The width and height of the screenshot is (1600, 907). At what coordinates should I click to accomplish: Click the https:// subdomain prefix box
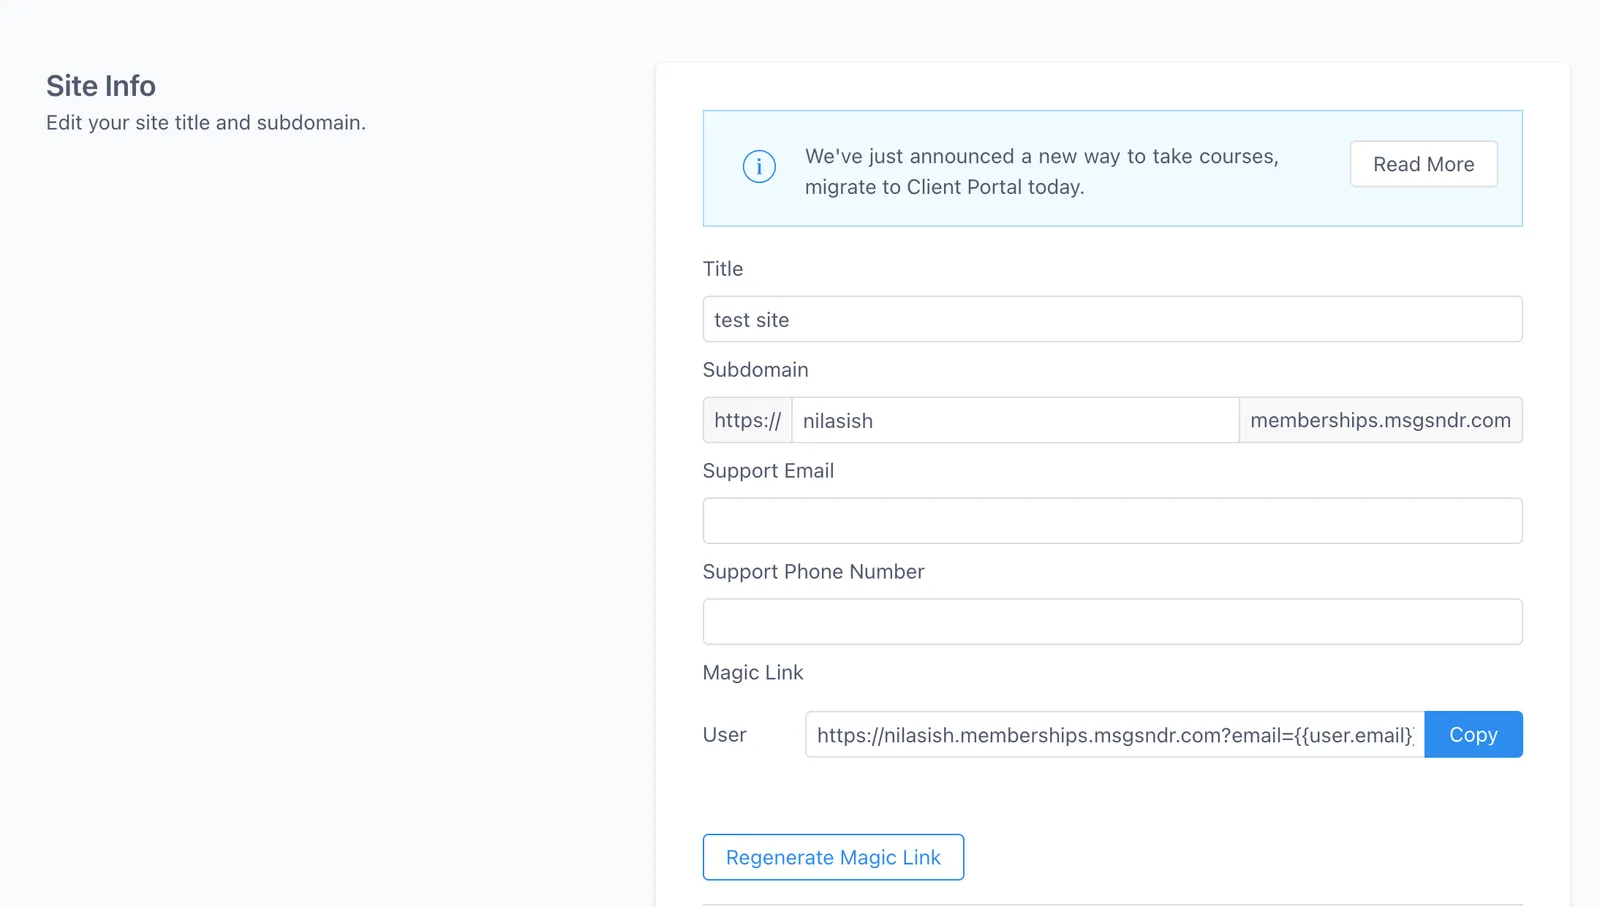[x=747, y=420]
